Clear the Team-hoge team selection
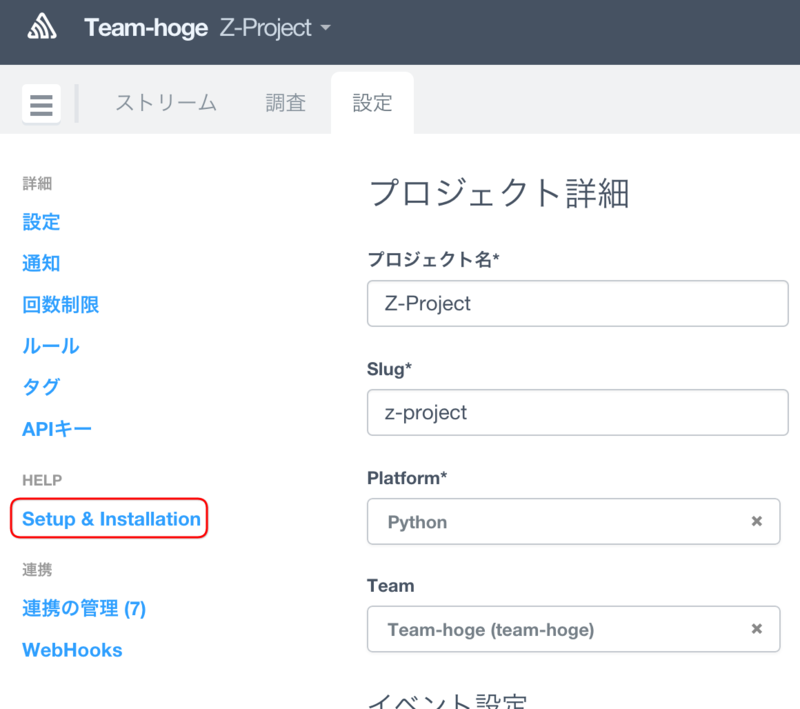Screen dimensions: 800x709 [x=757, y=628]
